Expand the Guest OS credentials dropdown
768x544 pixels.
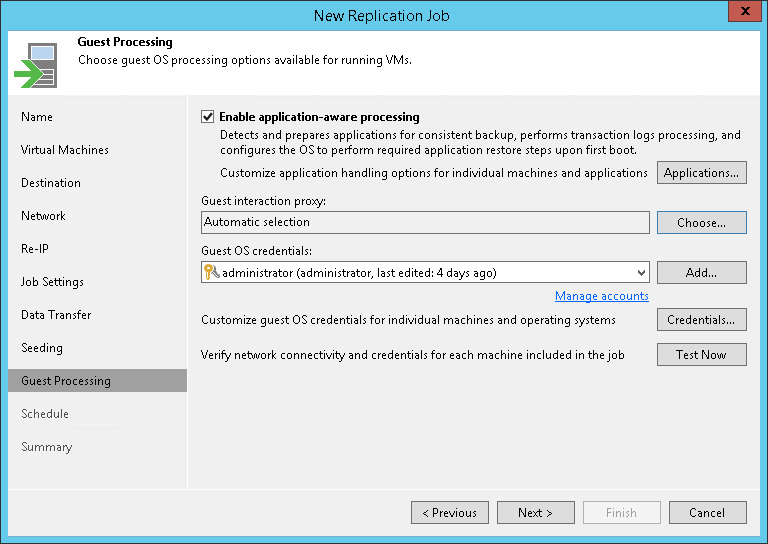(641, 272)
